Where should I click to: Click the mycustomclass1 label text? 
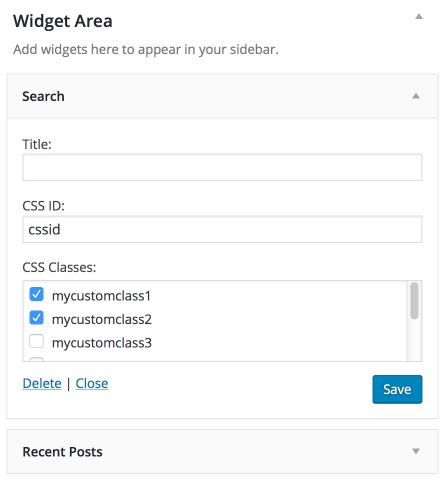tap(101, 296)
